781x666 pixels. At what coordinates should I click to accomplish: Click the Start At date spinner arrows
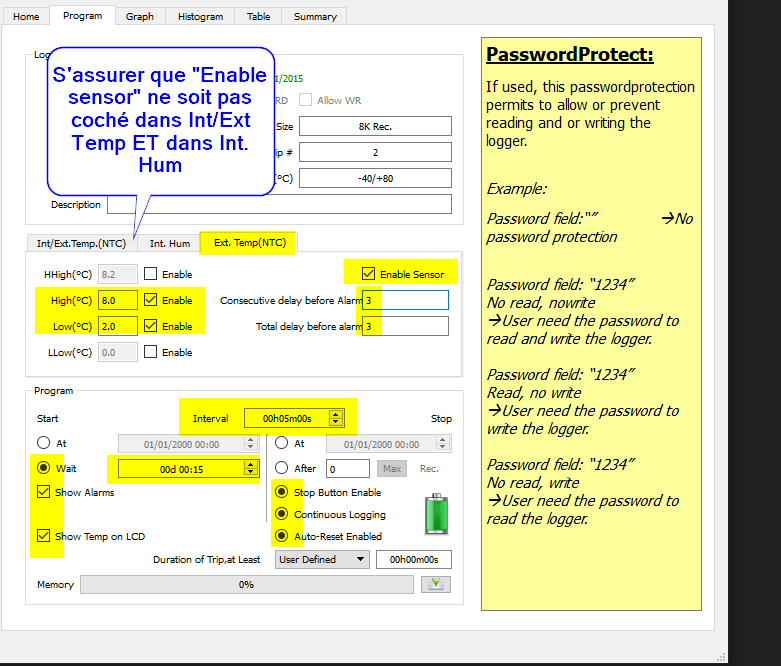[x=251, y=443]
